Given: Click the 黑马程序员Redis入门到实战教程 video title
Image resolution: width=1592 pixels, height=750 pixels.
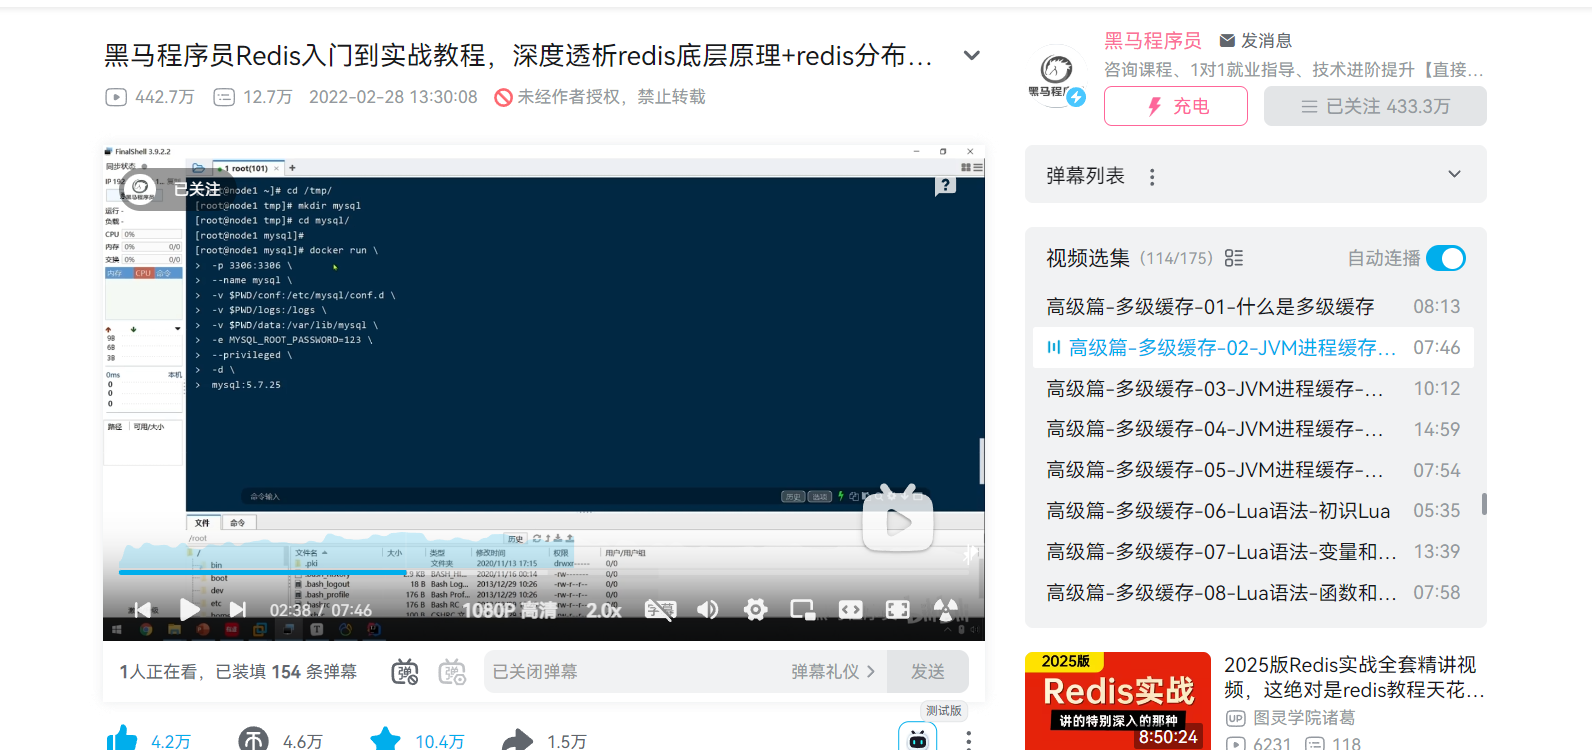Looking at the screenshot, I should click(518, 56).
